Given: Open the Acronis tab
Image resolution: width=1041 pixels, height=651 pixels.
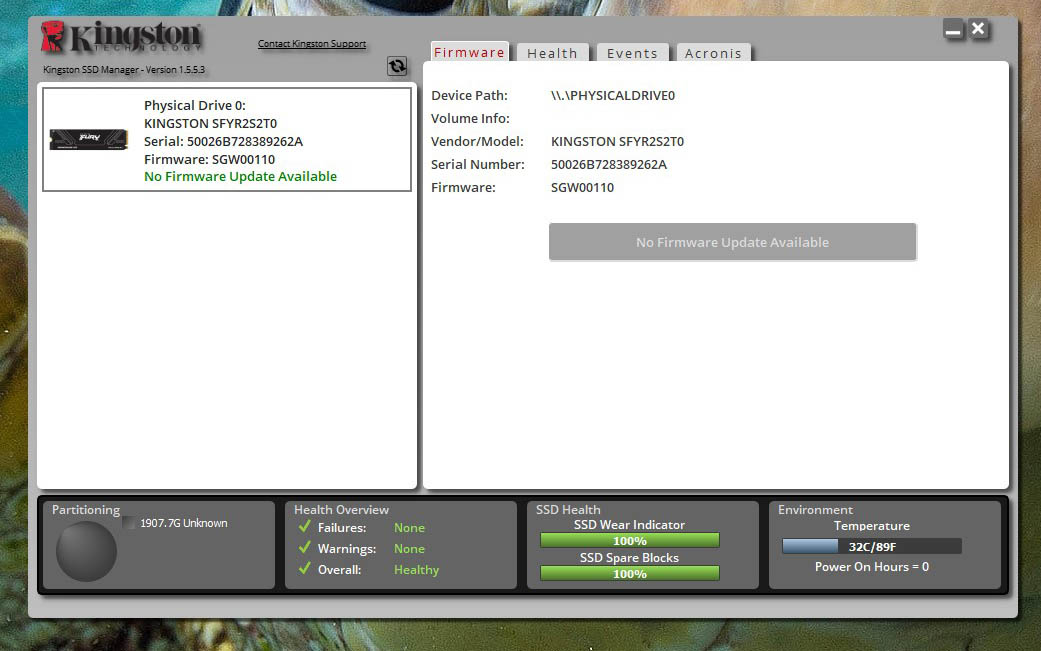Looking at the screenshot, I should point(713,53).
